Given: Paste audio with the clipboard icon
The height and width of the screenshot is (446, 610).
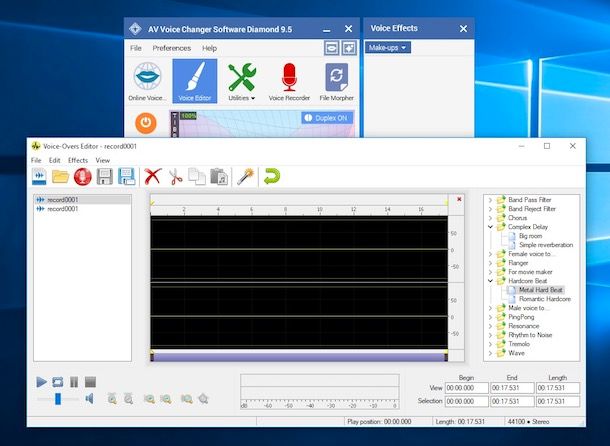Looking at the screenshot, I should [219, 177].
